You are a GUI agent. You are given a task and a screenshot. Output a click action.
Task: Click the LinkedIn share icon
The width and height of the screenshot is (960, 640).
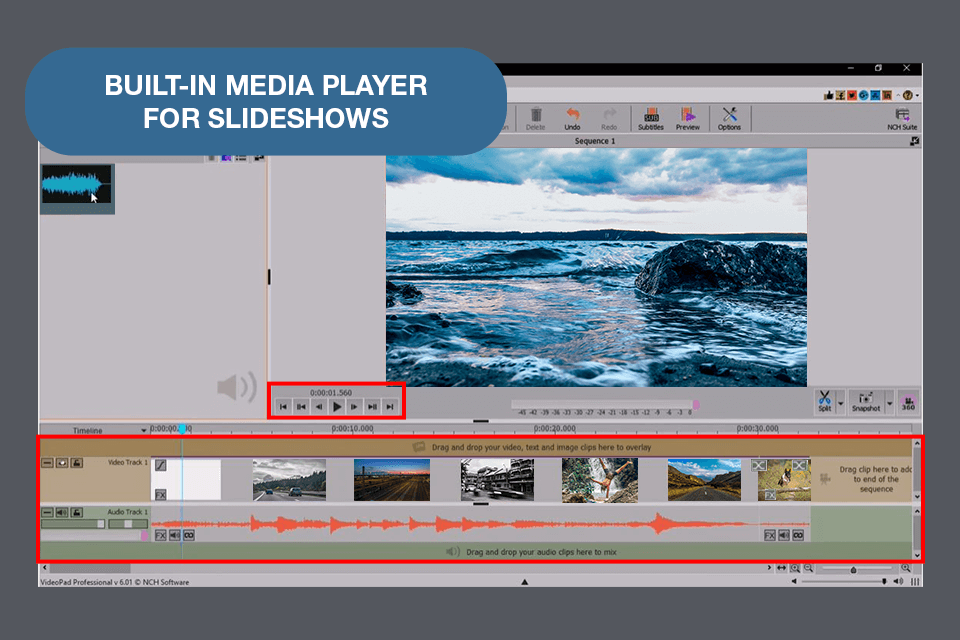887,95
